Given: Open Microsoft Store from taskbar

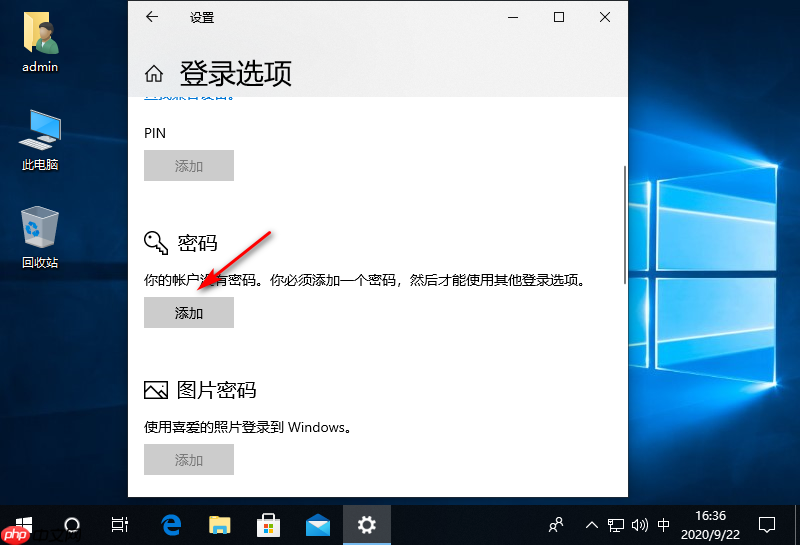Looking at the screenshot, I should coord(268,525).
